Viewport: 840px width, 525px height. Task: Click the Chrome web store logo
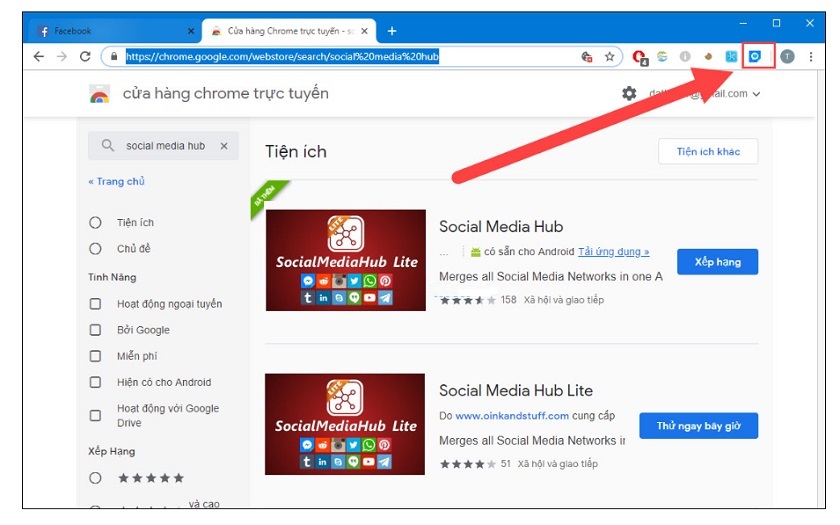(99, 94)
